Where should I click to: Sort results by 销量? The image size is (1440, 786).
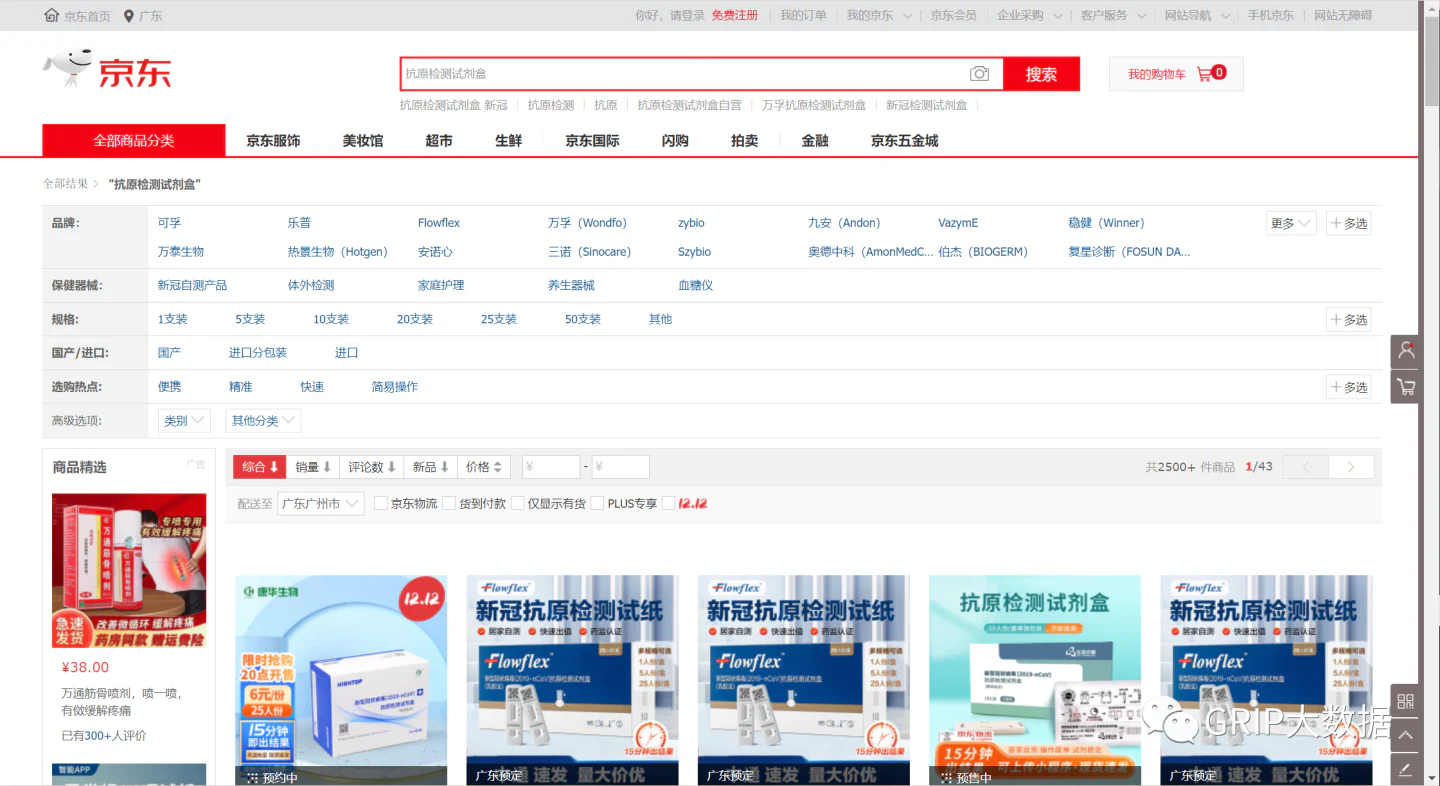[x=313, y=467]
